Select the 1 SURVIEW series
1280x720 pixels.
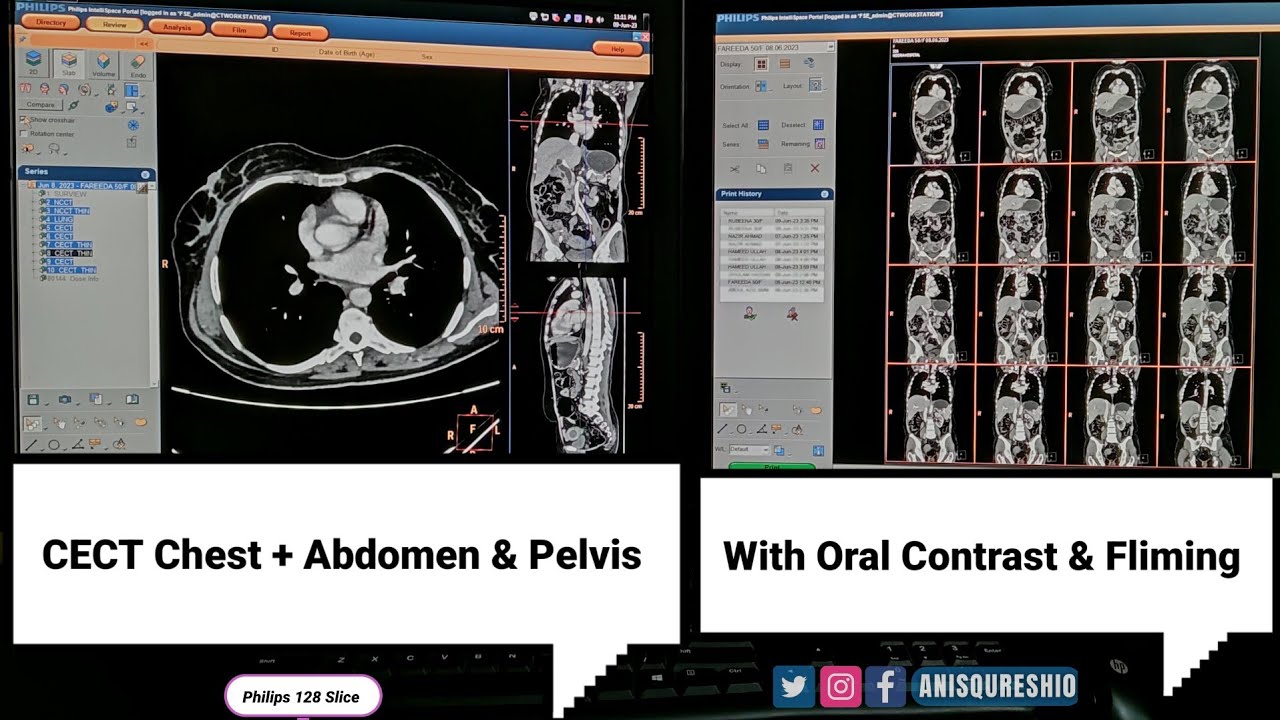pyautogui.click(x=64, y=194)
